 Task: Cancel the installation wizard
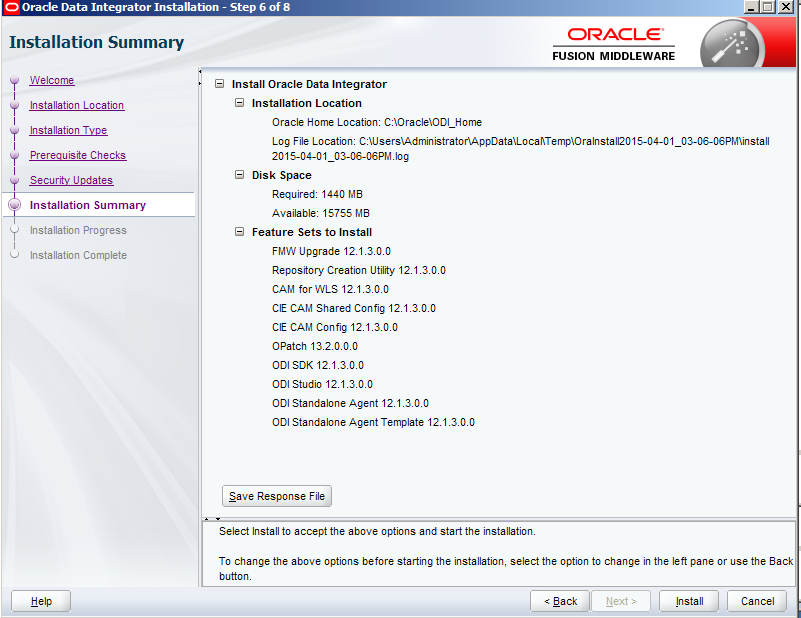point(757,601)
